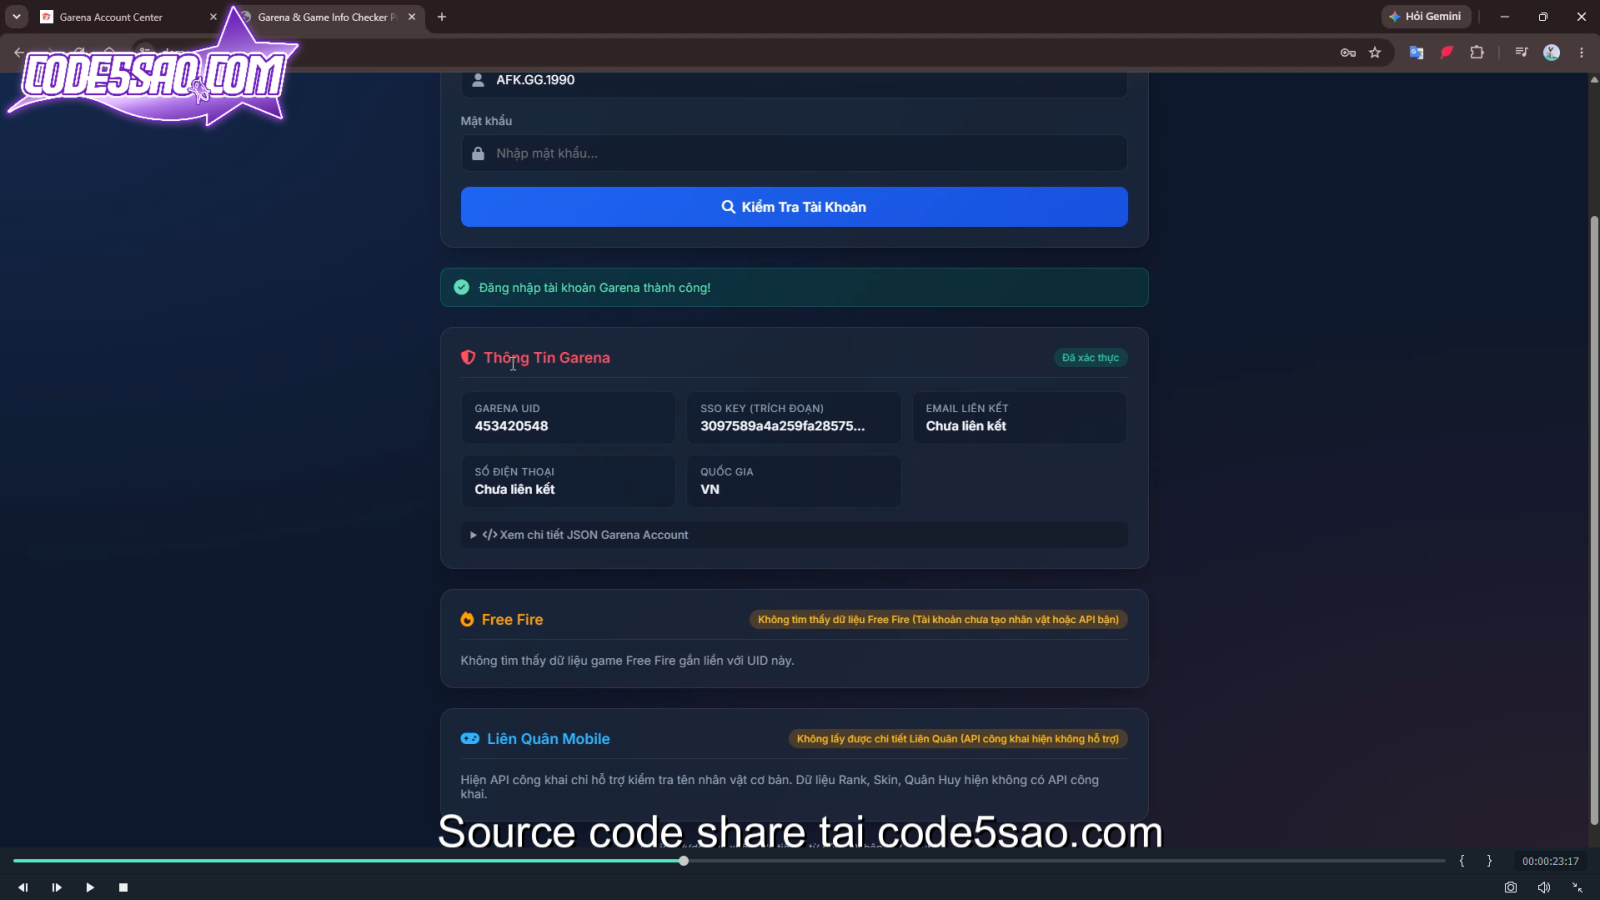Click the next frame playback button
1600x900 pixels.
57,887
